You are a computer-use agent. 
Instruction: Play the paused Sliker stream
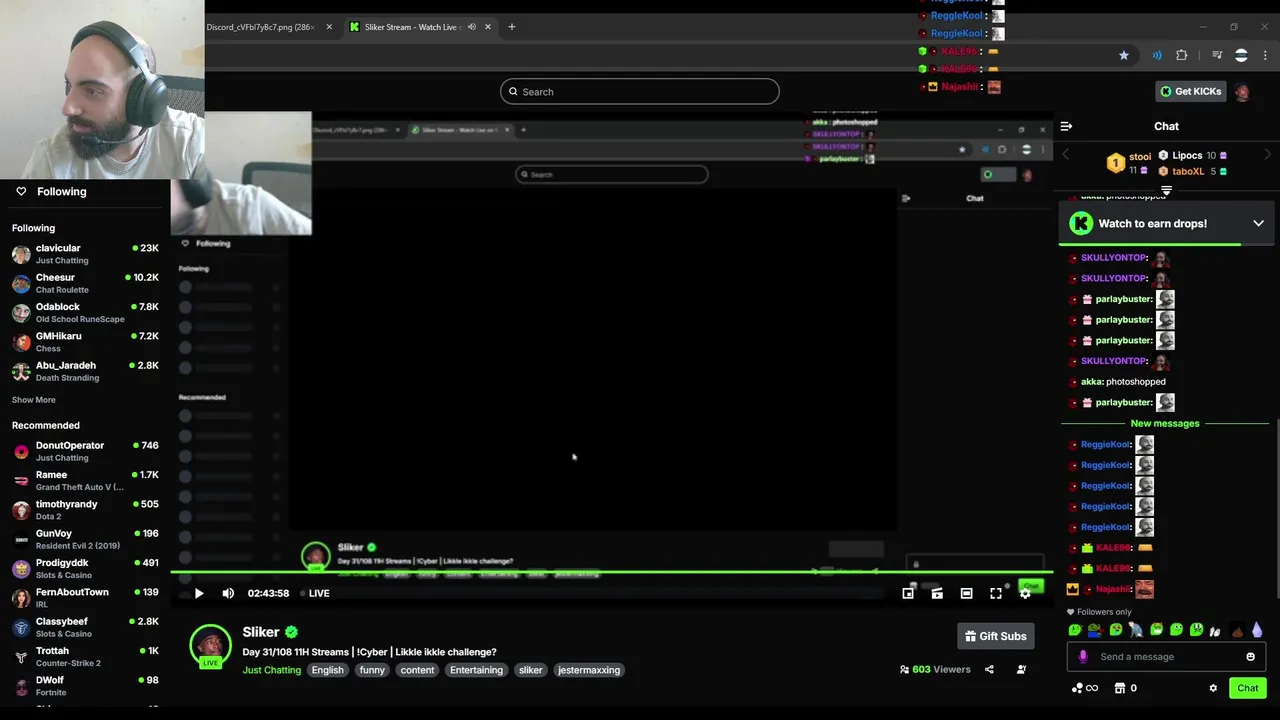pyautogui.click(x=198, y=593)
